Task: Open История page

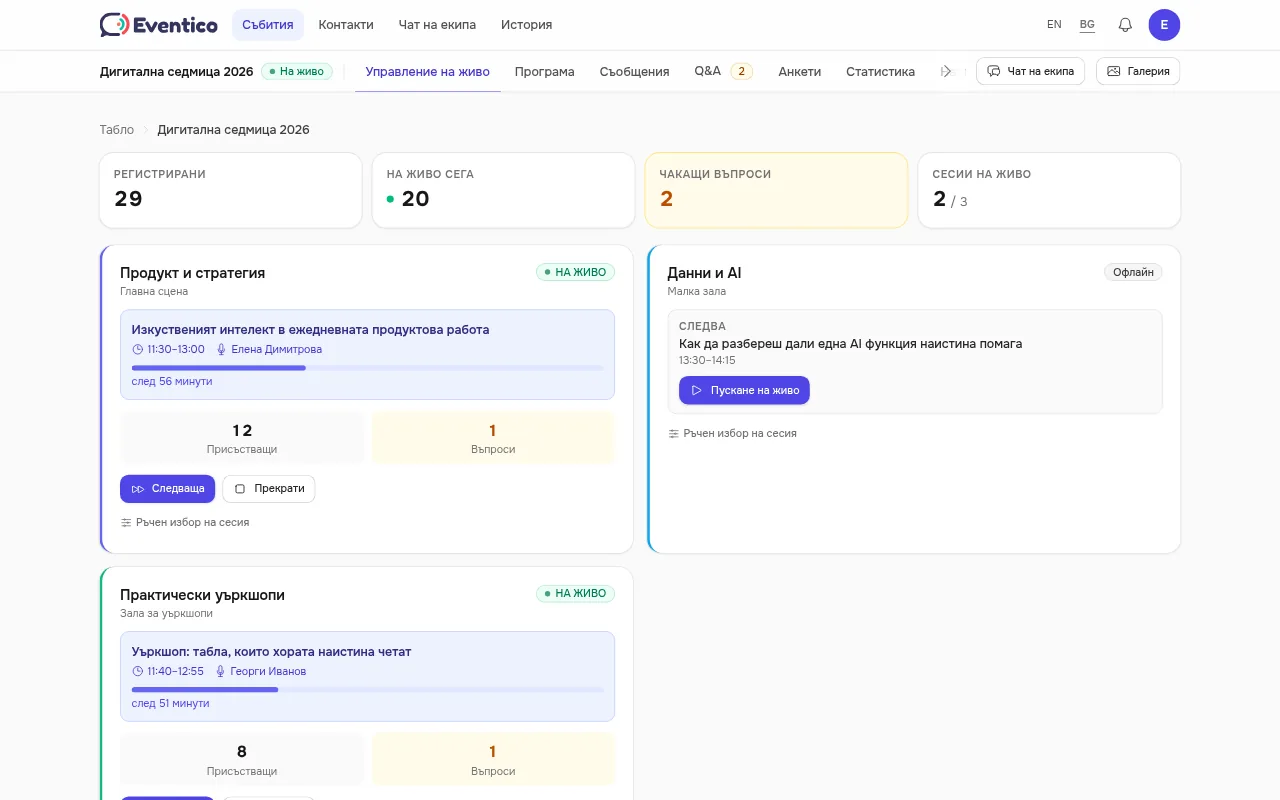Action: 527,25
